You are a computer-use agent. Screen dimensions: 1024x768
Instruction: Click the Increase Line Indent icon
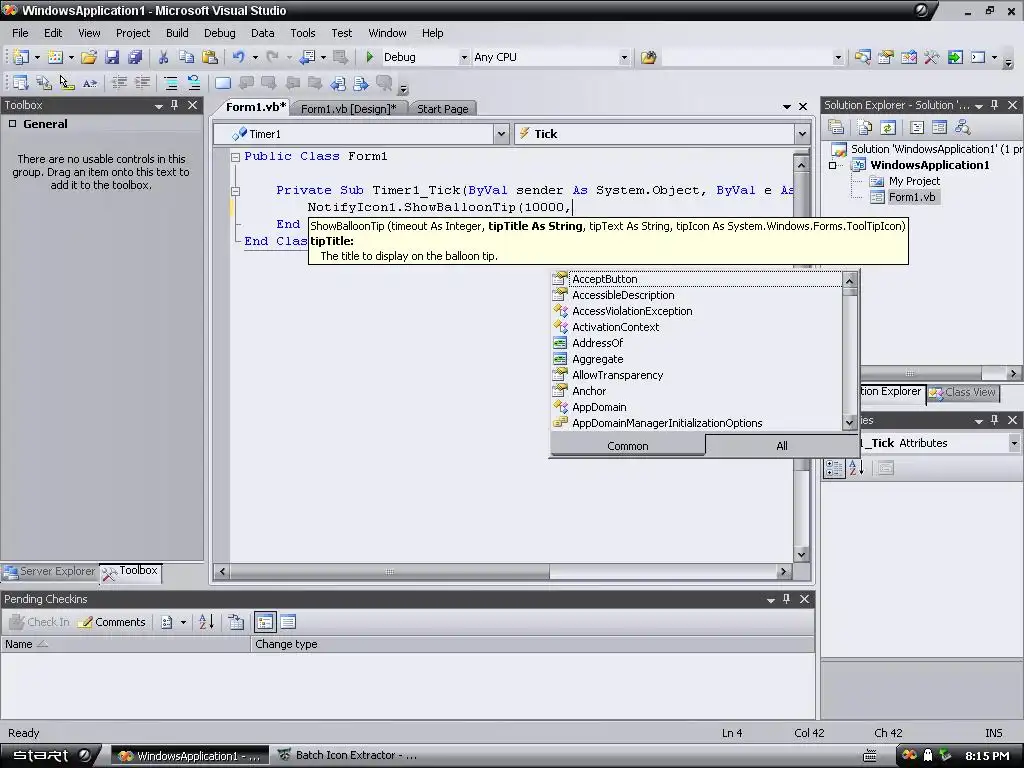tap(142, 83)
